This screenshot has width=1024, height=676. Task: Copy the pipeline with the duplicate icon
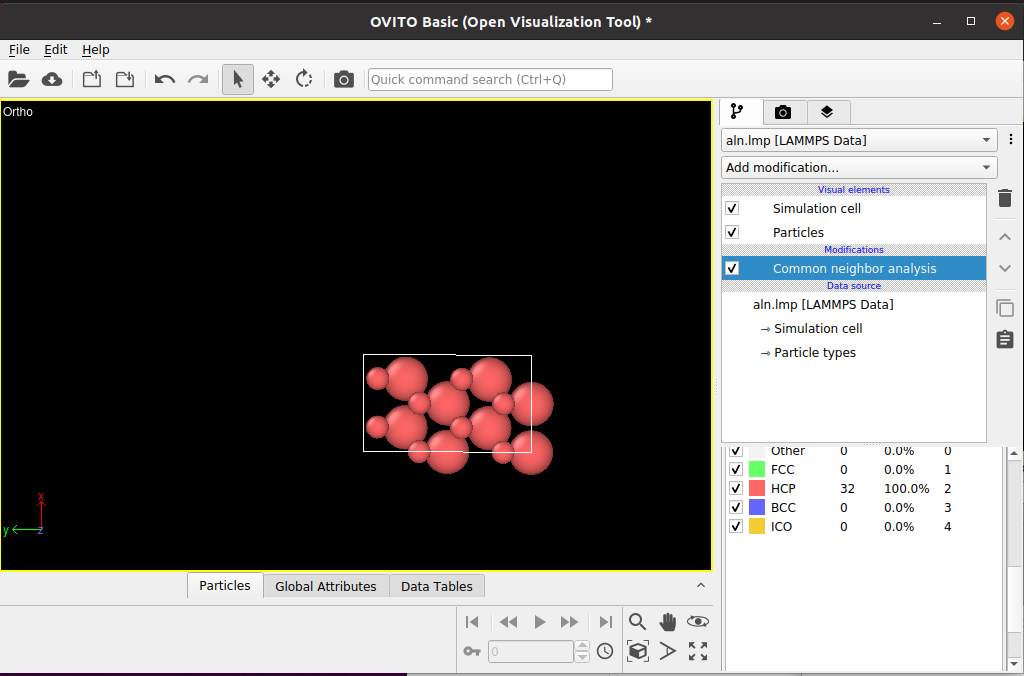[1005, 308]
